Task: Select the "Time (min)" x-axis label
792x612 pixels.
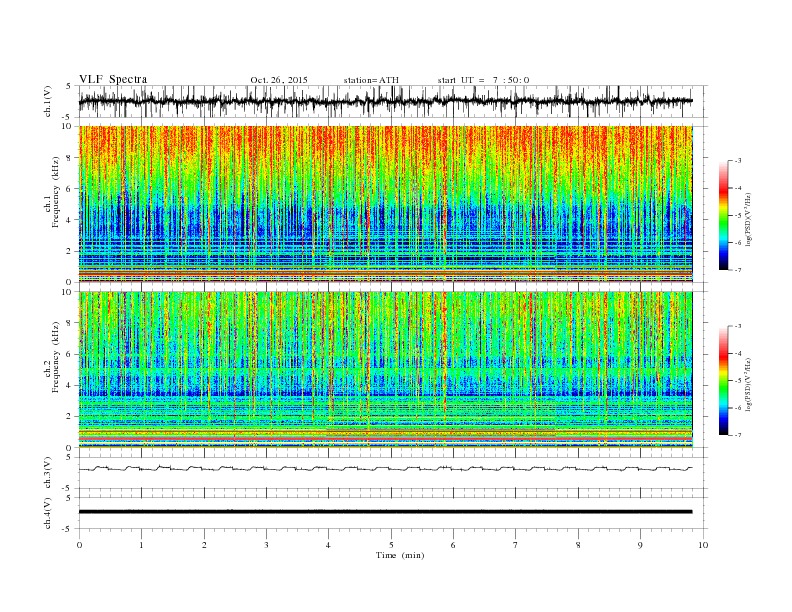Action: click(400, 555)
